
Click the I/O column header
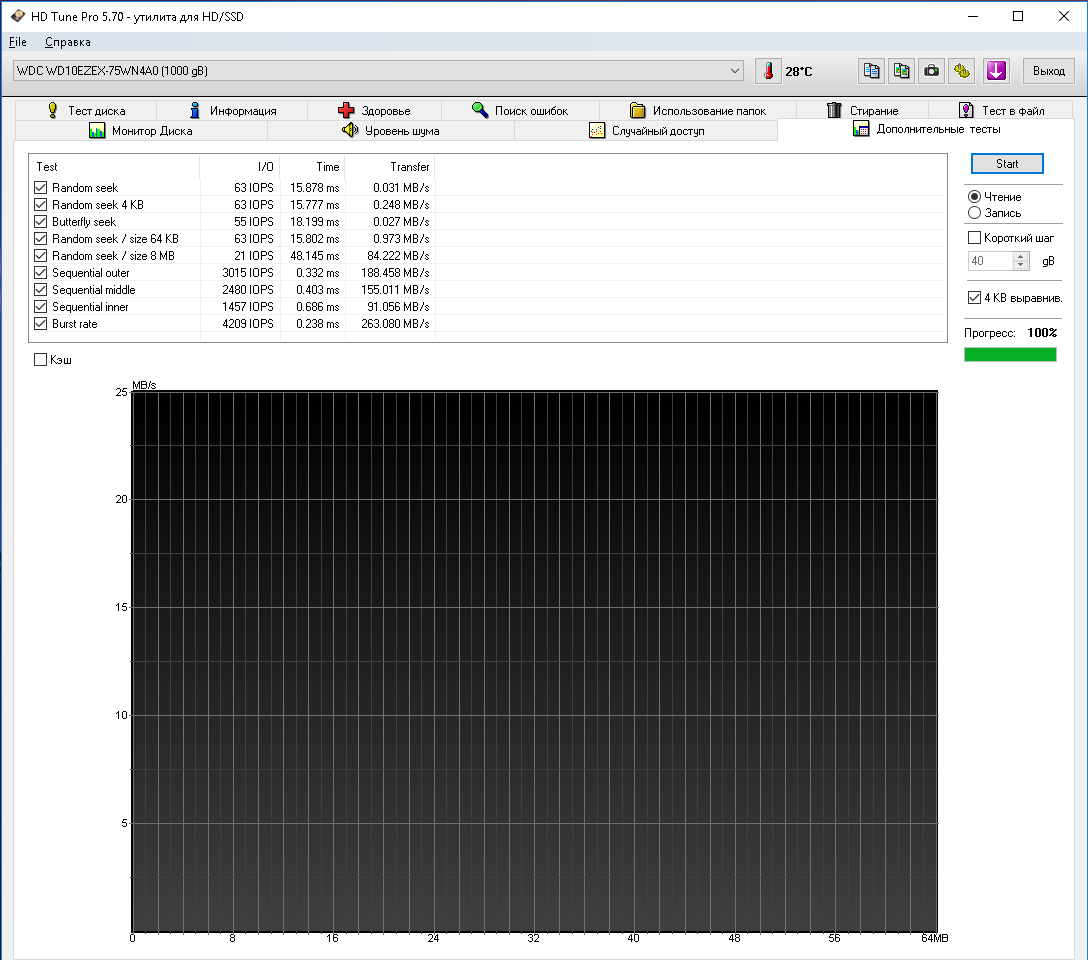point(240,166)
